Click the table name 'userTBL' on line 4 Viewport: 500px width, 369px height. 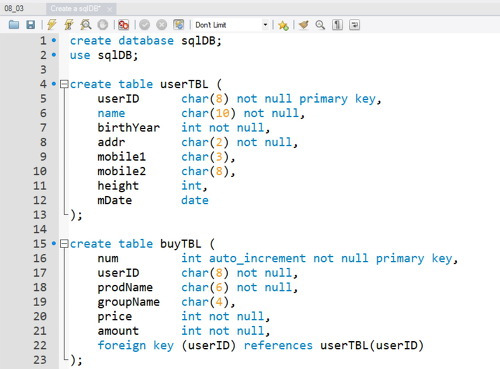(x=184, y=84)
